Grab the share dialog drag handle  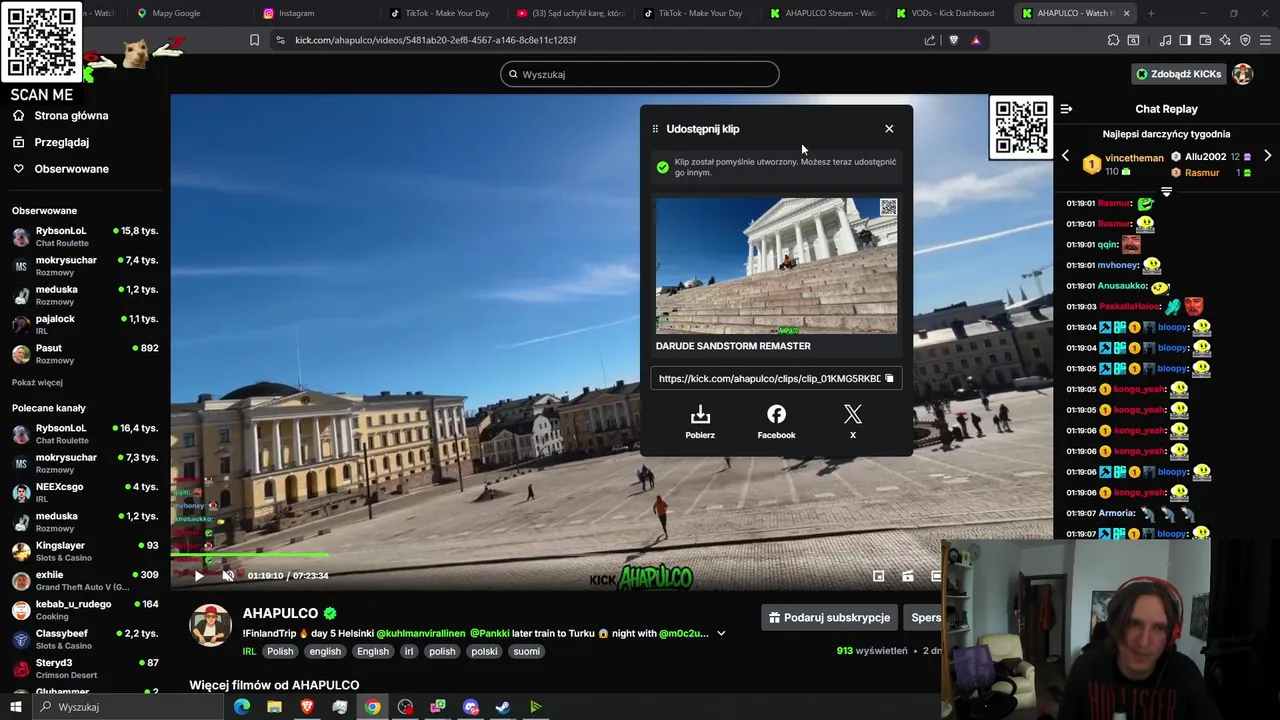pos(655,129)
